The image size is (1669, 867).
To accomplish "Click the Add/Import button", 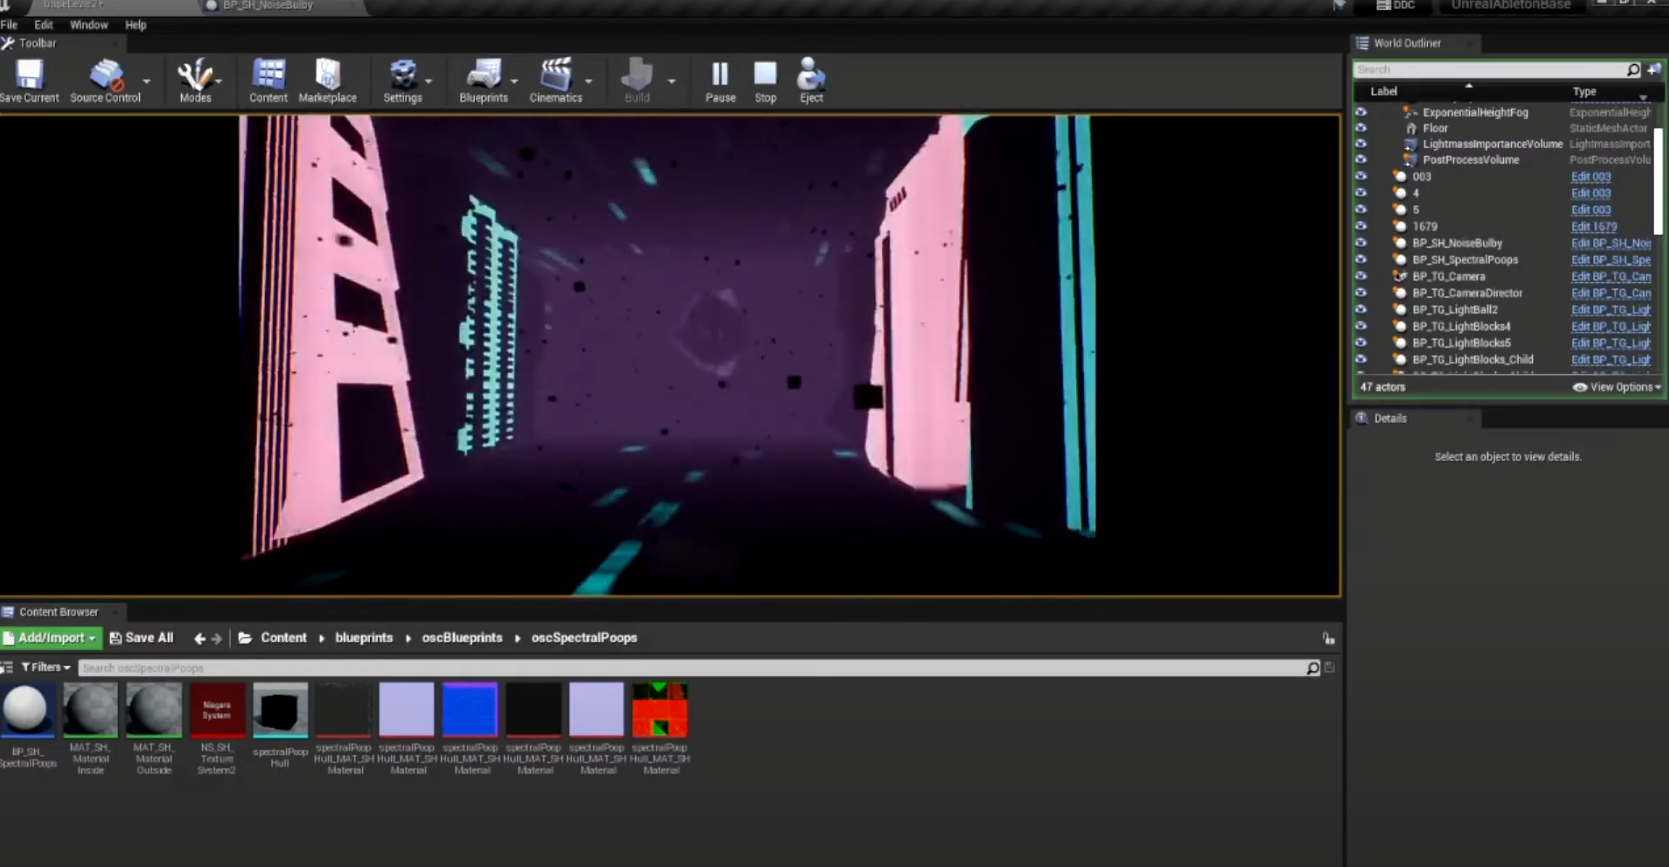I will pyautogui.click(x=51, y=638).
